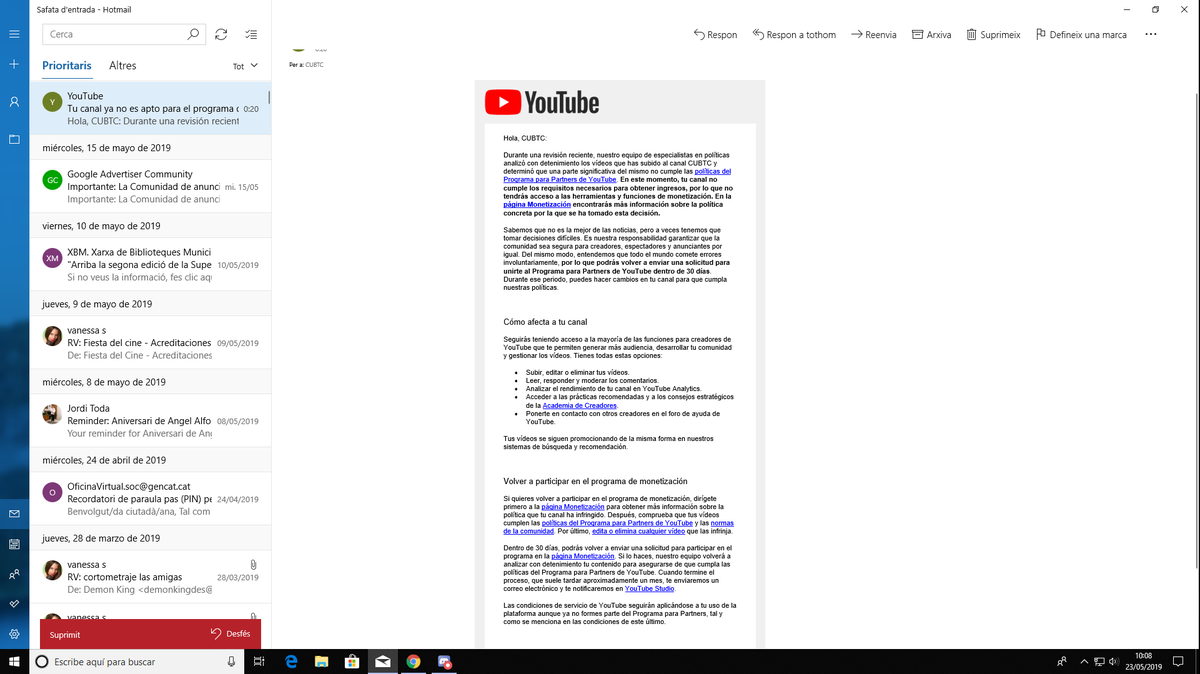Image resolution: width=1200 pixels, height=674 pixels.
Task: Open Mail settings gear icon
Action: [x=14, y=634]
